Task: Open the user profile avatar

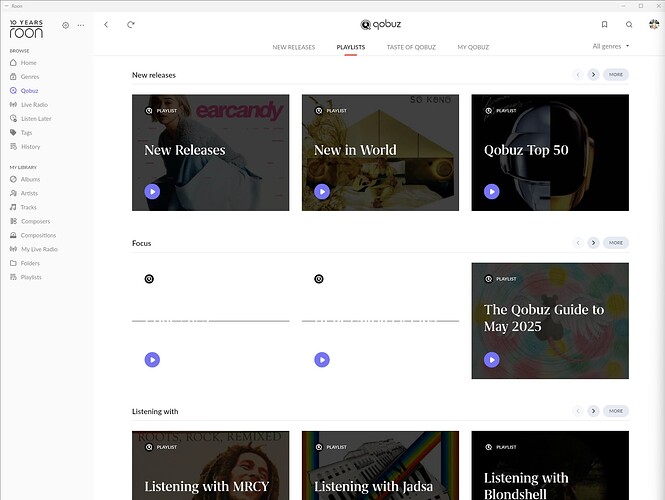Action: [654, 24]
